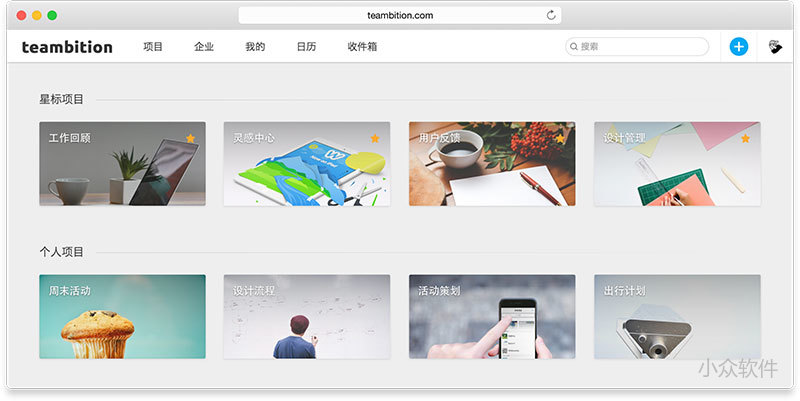Image resolution: width=800 pixels, height=401 pixels.
Task: Open the 工作回顾 project card
Action: click(x=122, y=164)
